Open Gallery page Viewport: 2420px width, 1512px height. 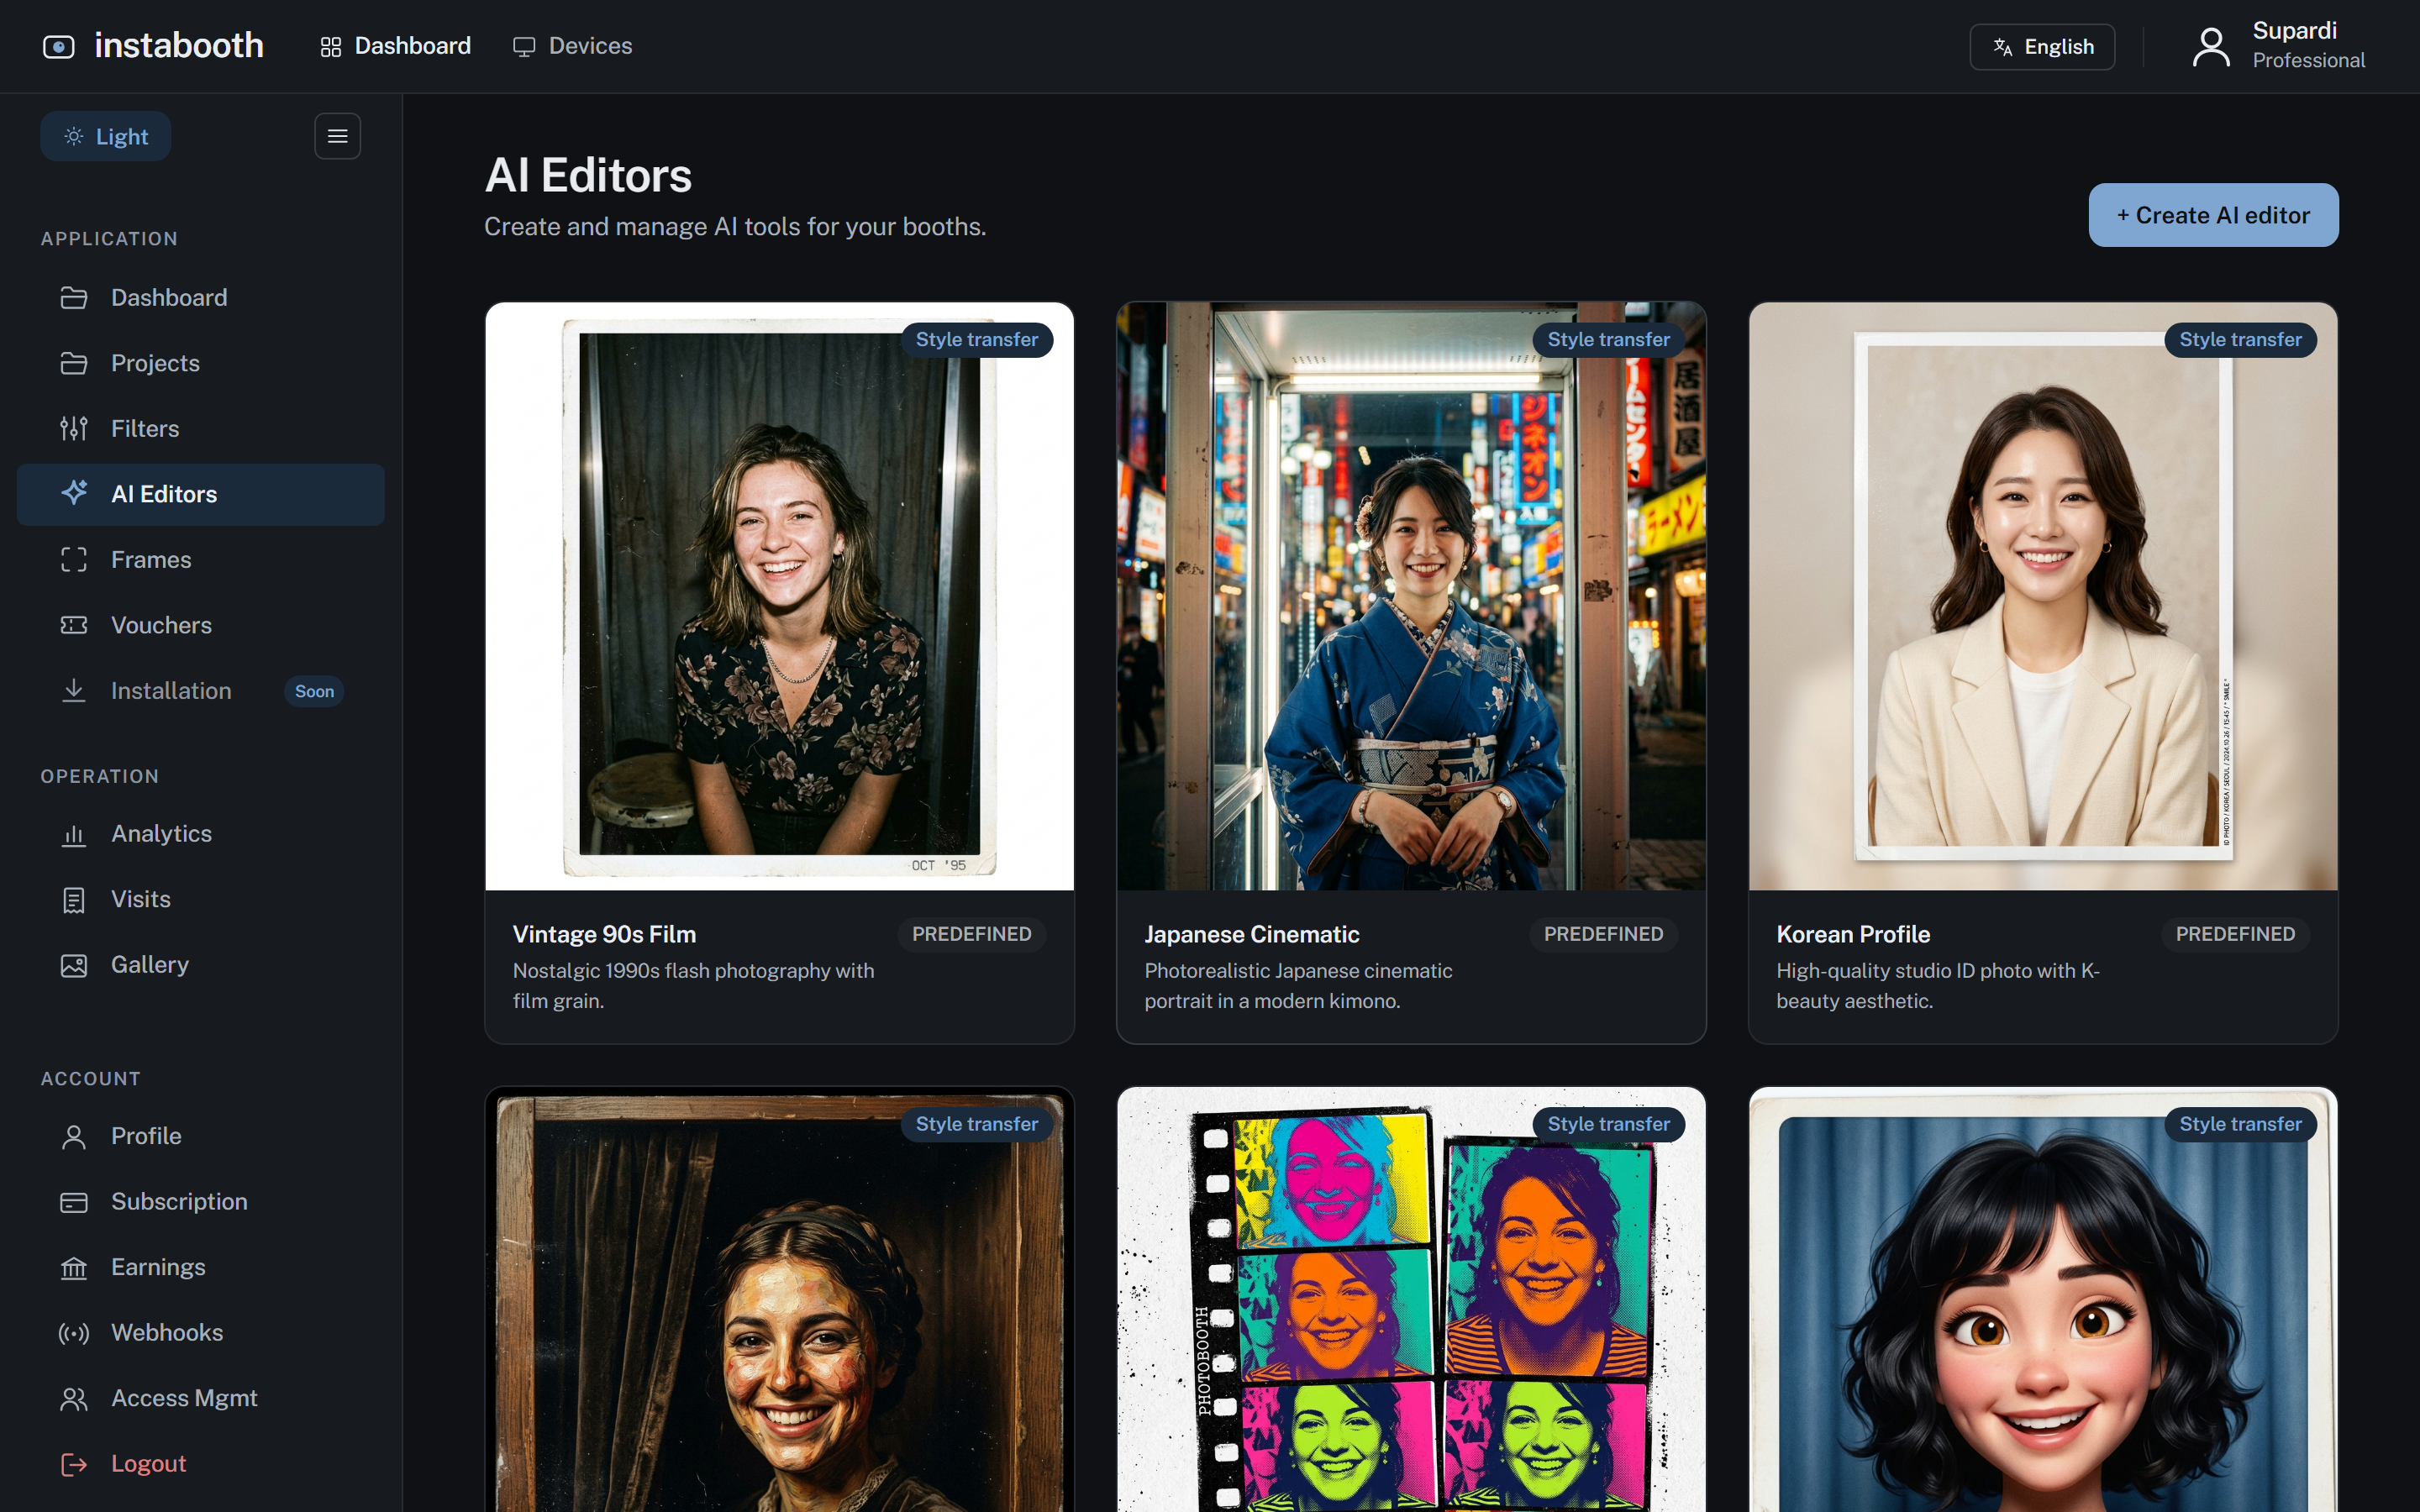pos(200,965)
